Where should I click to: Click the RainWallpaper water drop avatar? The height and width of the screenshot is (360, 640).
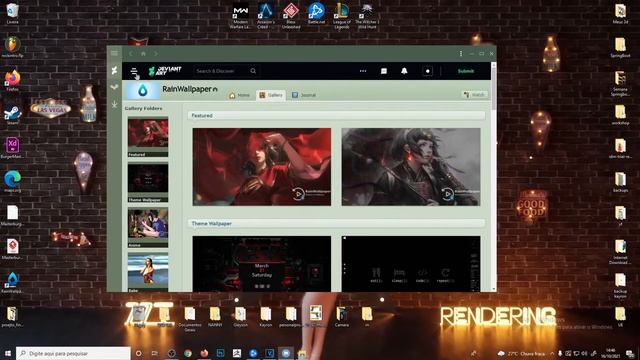pos(142,90)
